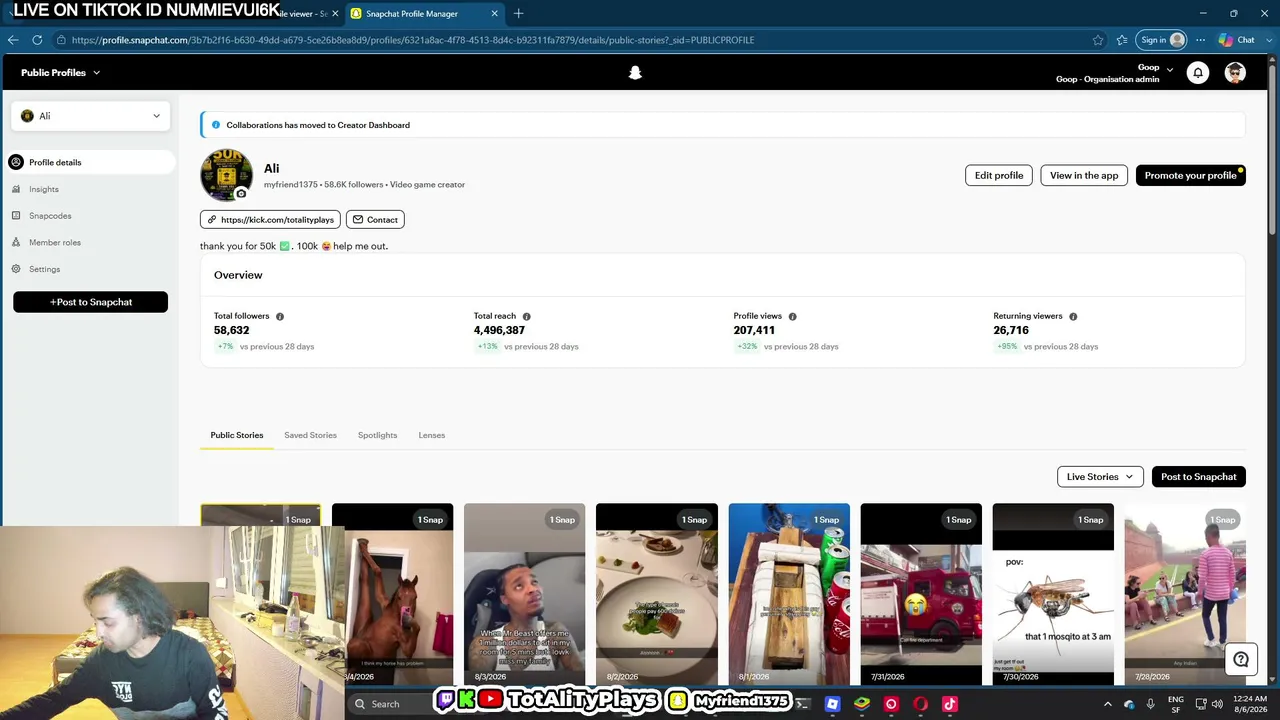
Task: Click the Snapchat ghost logo in the header
Action: 634,72
